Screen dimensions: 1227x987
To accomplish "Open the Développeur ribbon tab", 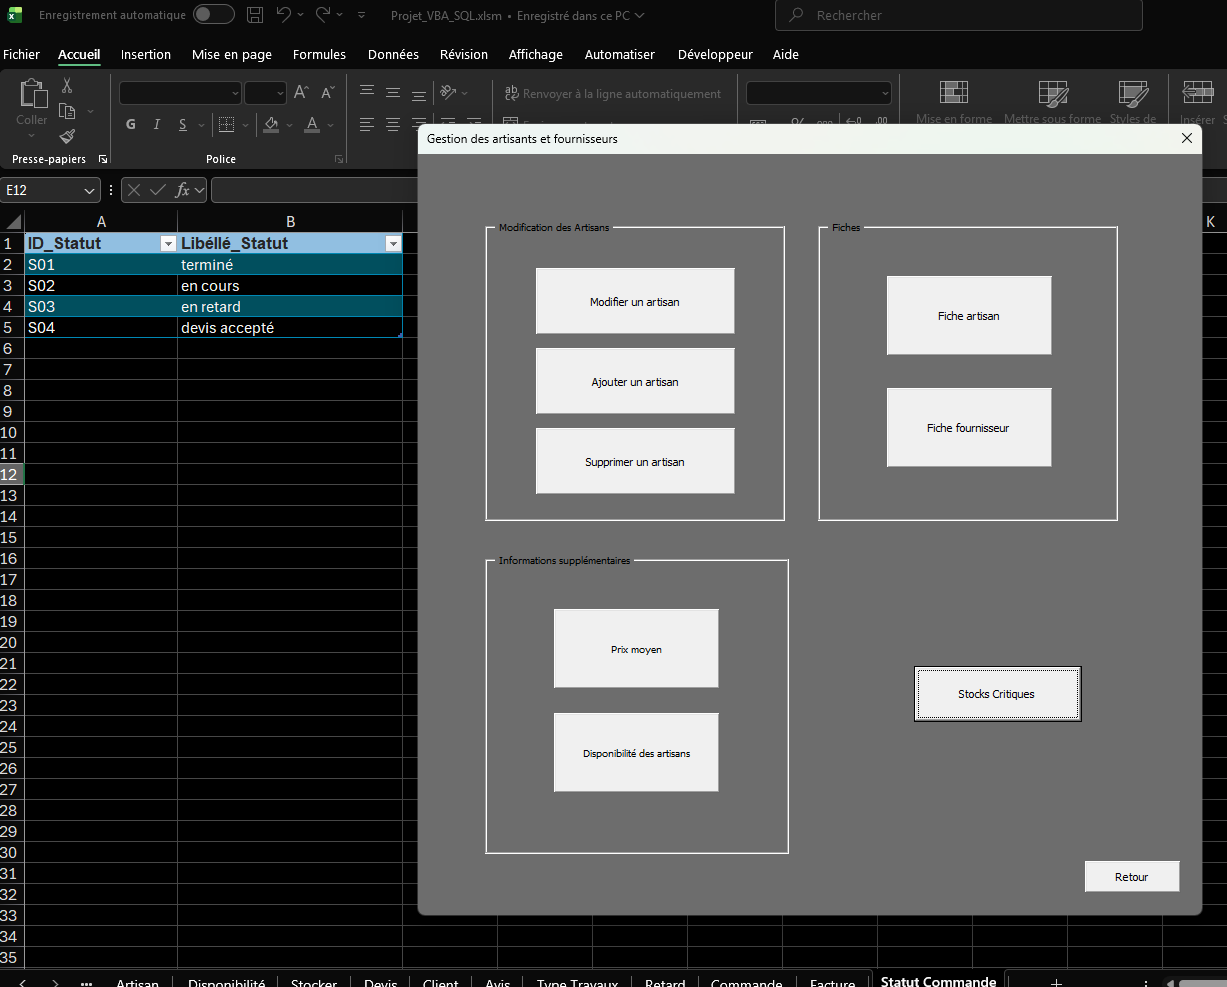I will [715, 55].
